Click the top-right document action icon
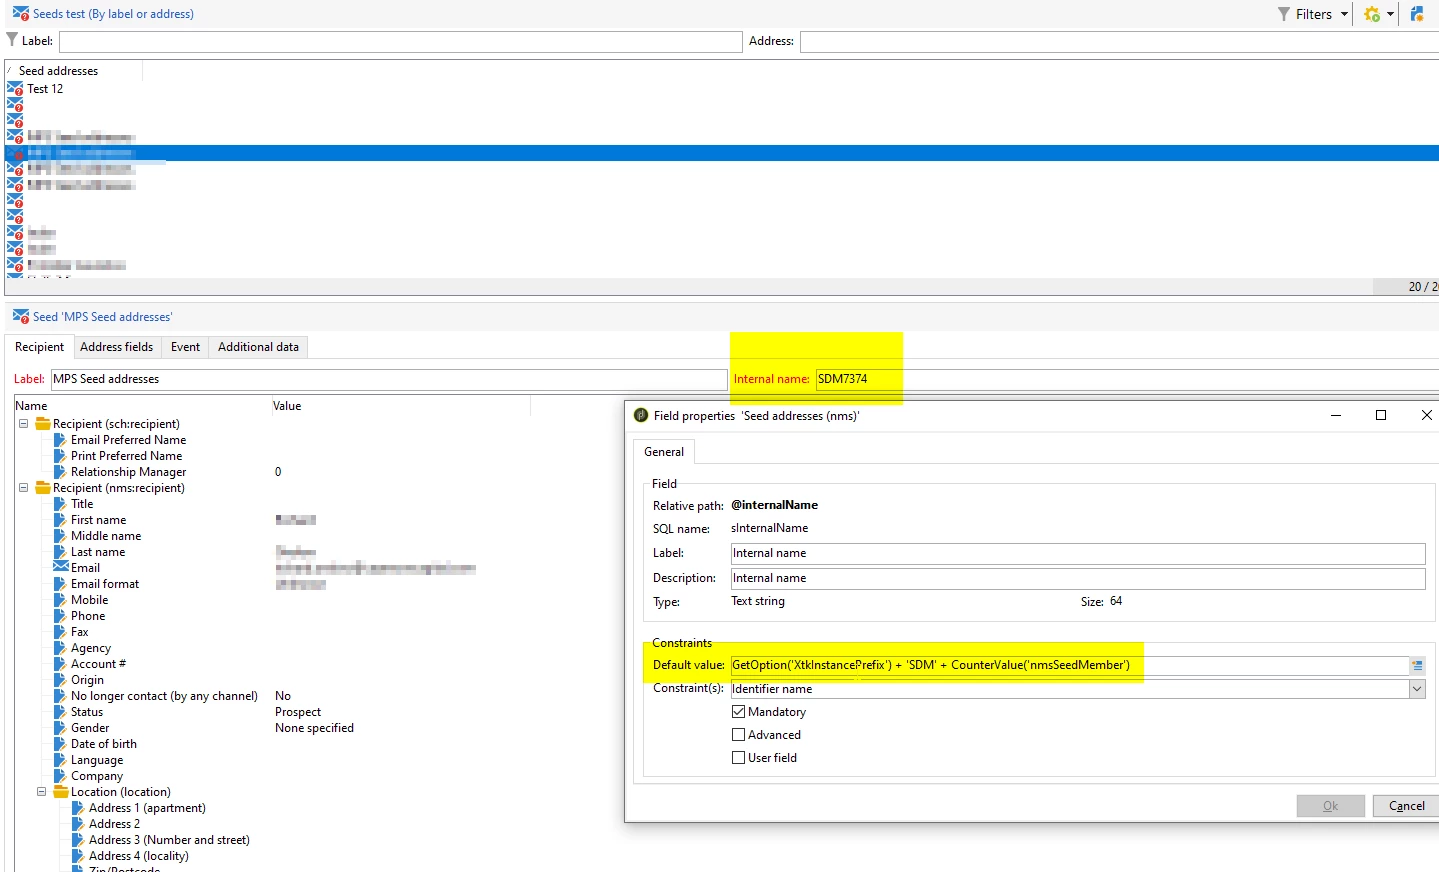Viewport: 1439px width, 872px height. [1417, 14]
